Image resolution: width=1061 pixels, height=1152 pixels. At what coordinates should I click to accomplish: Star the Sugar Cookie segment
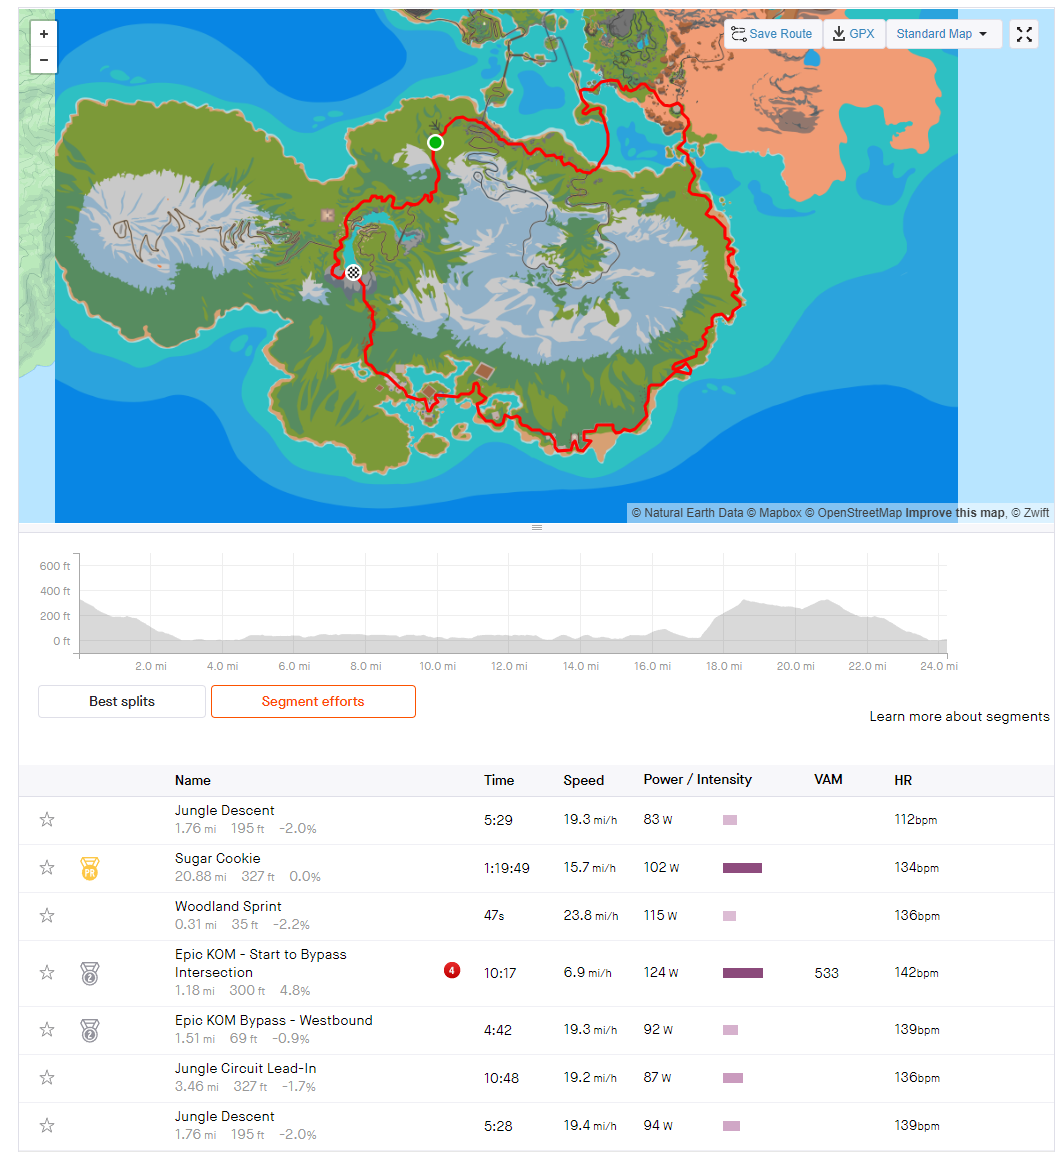point(47,868)
